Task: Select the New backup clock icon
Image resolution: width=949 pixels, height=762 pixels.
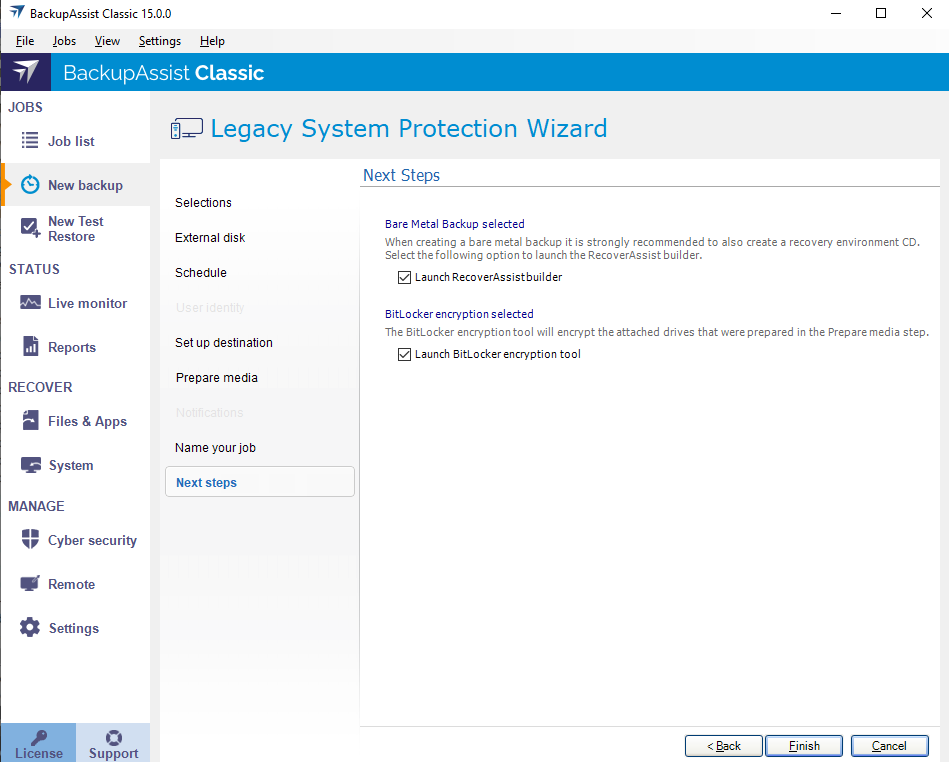Action: click(30, 185)
